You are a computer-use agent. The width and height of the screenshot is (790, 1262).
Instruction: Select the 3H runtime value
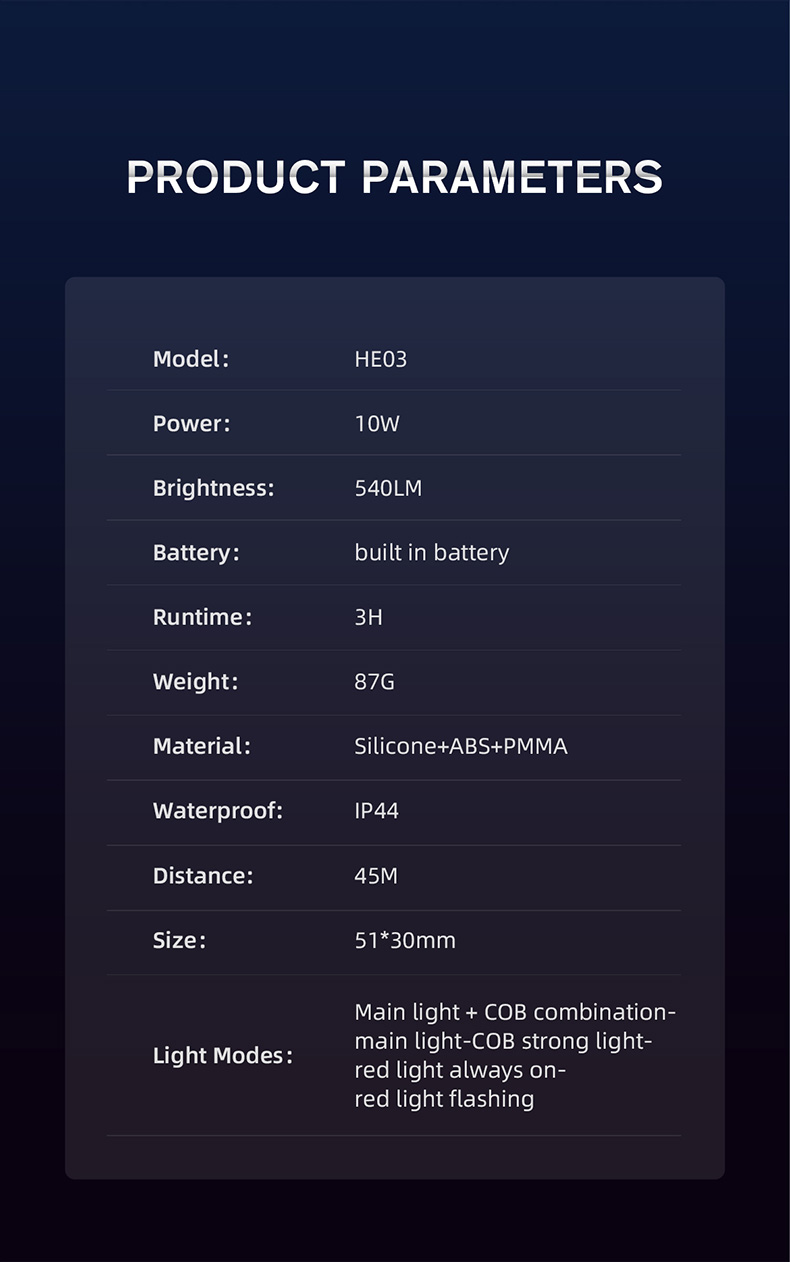[369, 618]
